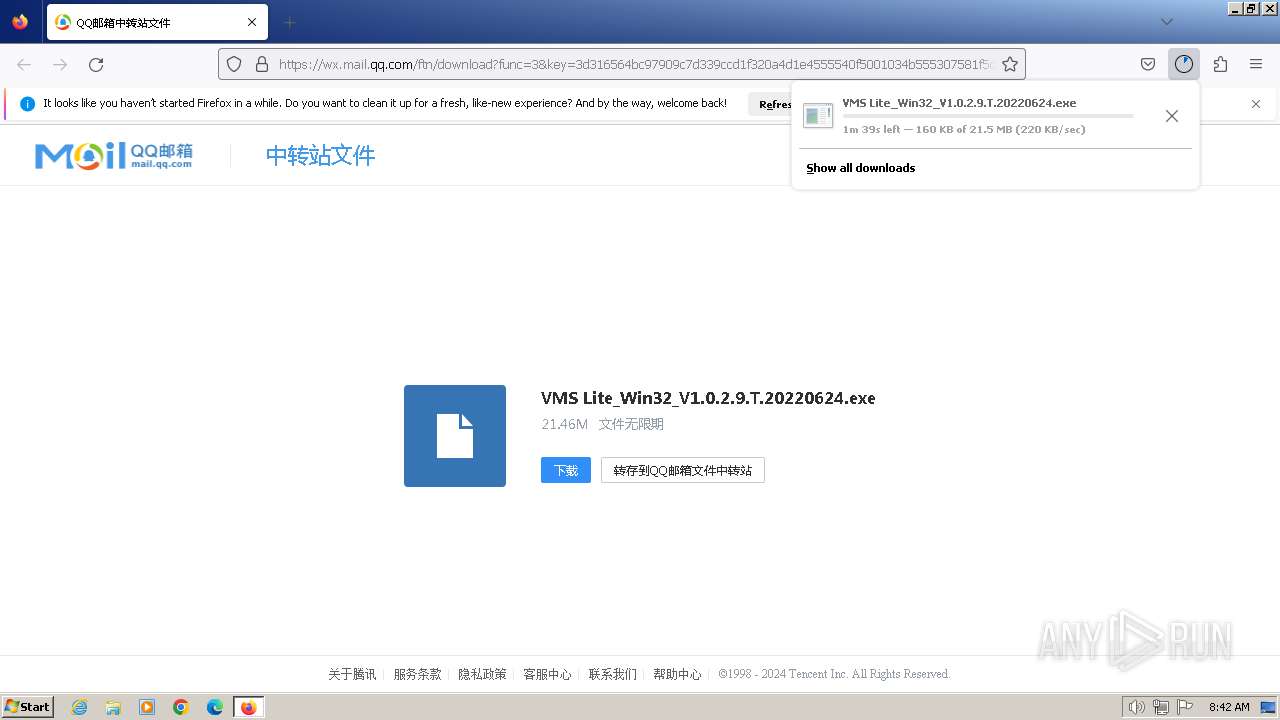
Task: Click the Refresh Firefox button
Action: (770, 104)
